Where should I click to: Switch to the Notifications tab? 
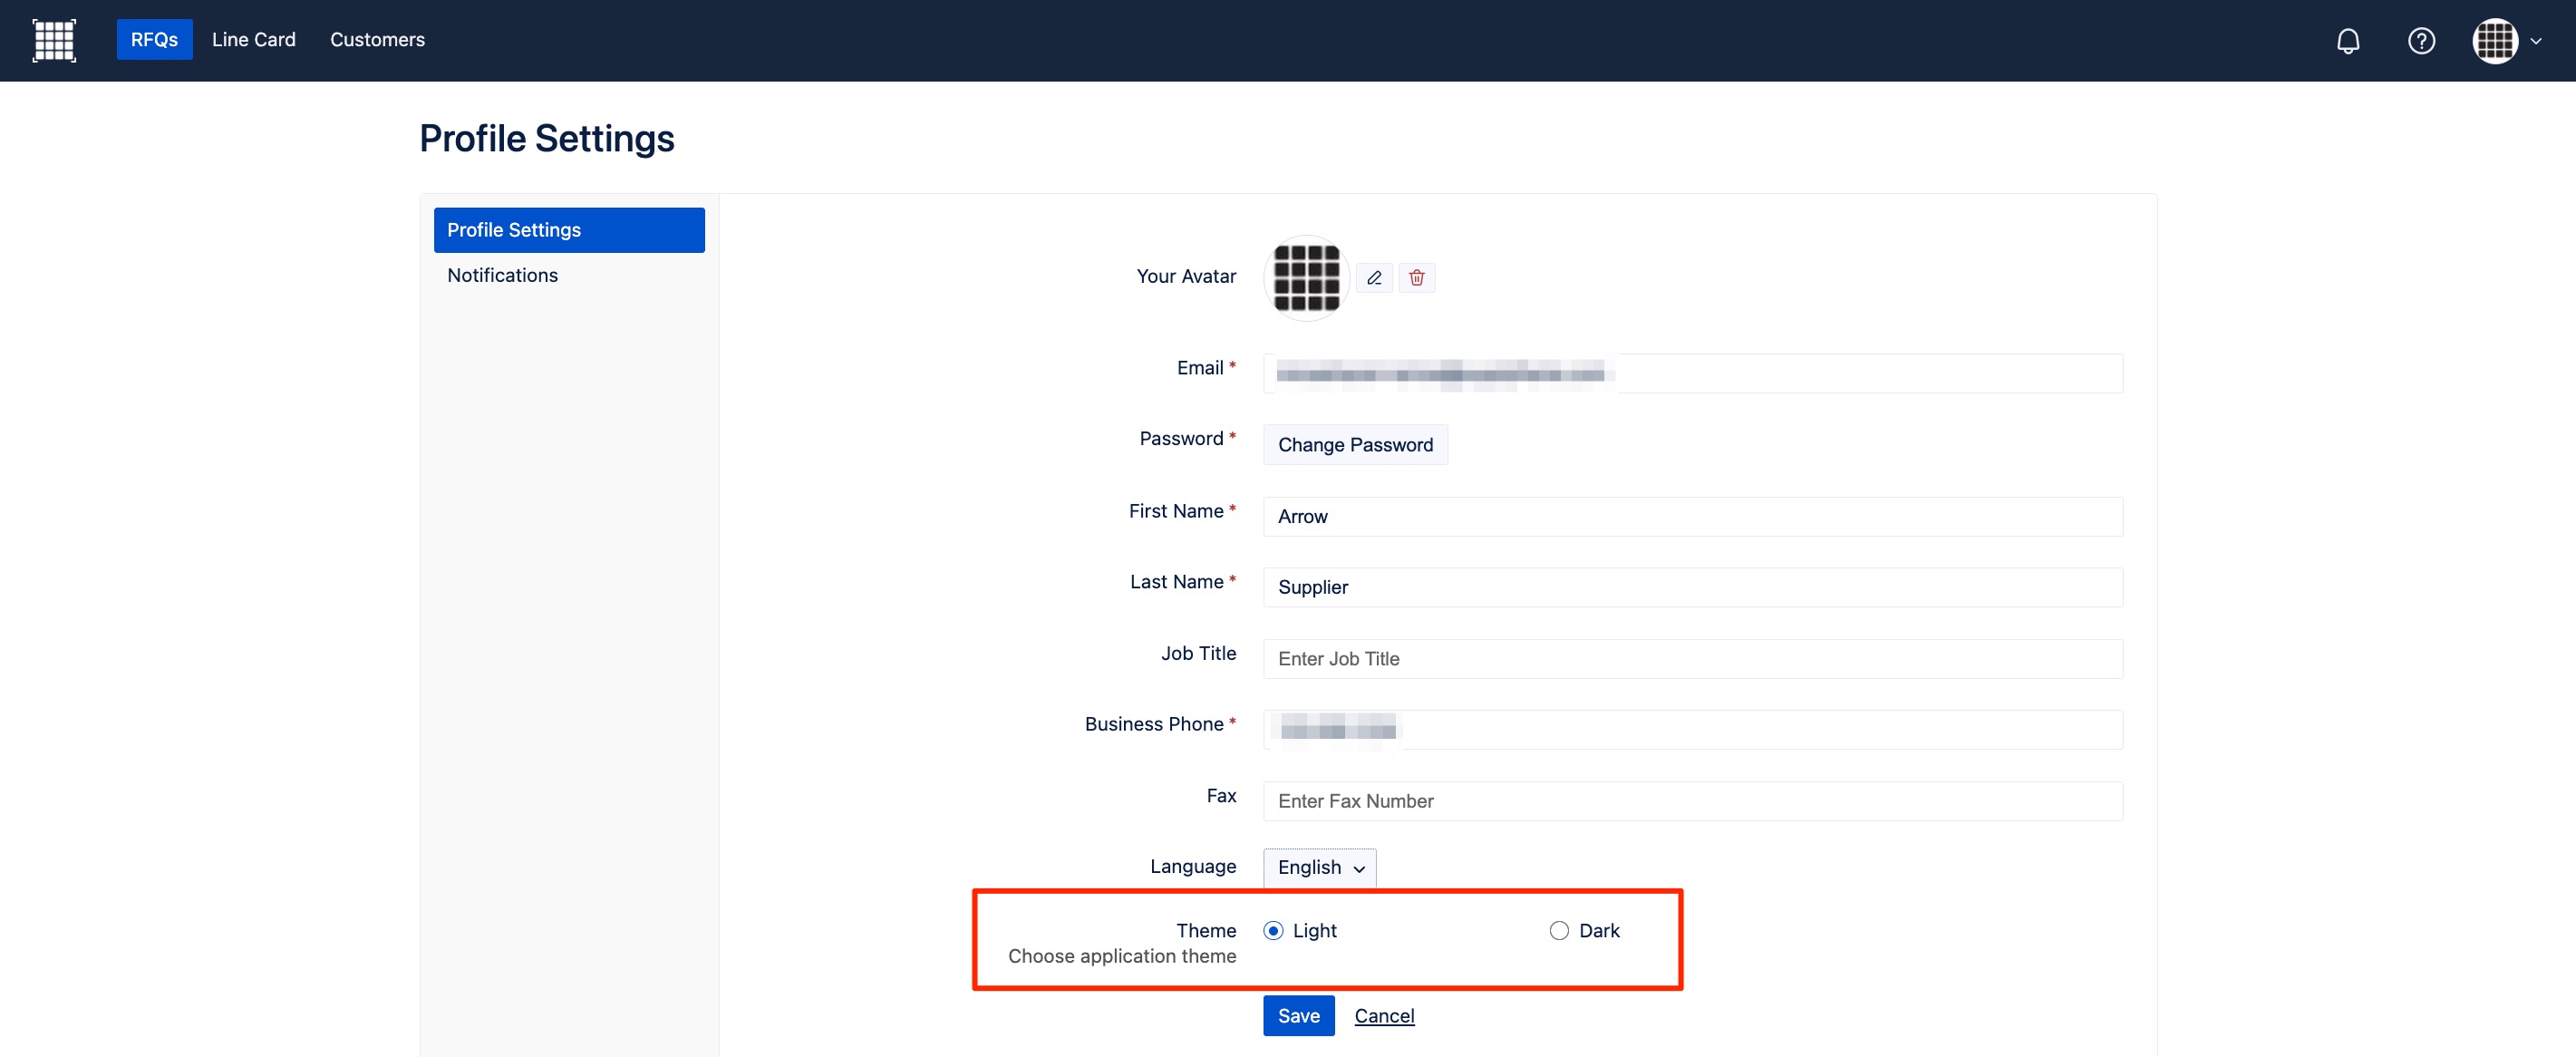pyautogui.click(x=503, y=275)
